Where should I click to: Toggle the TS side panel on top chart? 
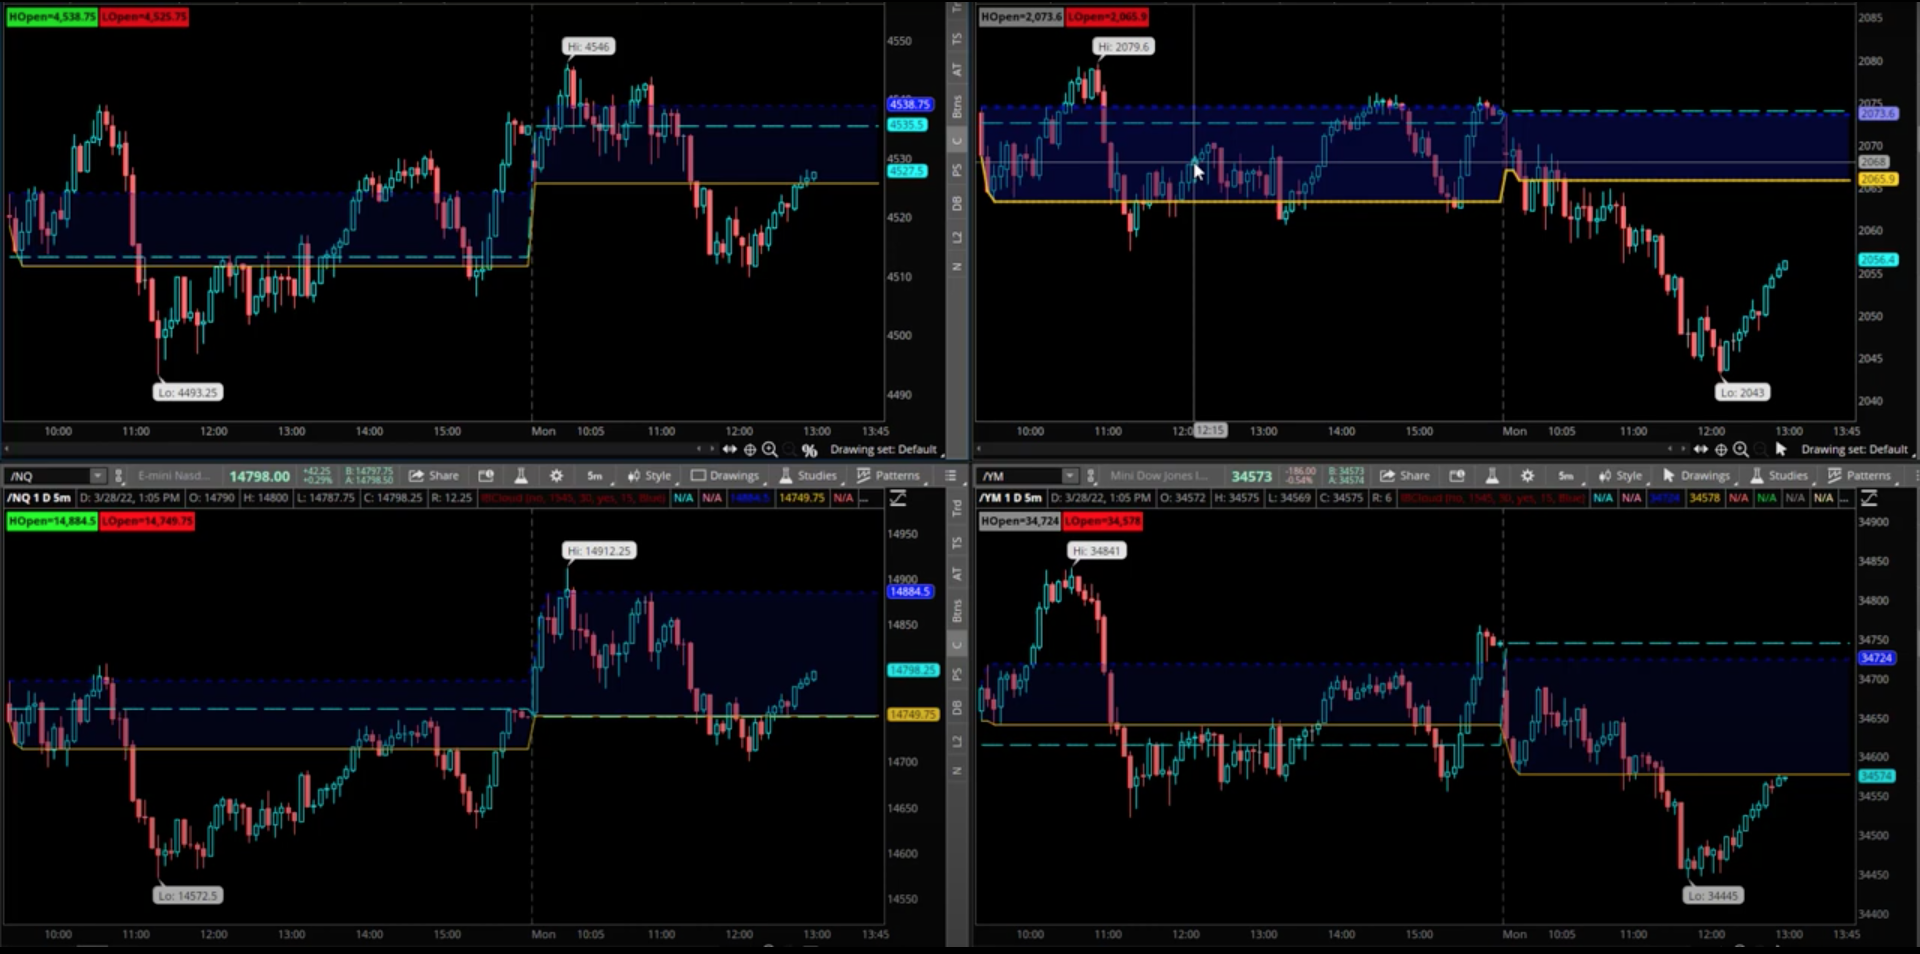point(957,39)
